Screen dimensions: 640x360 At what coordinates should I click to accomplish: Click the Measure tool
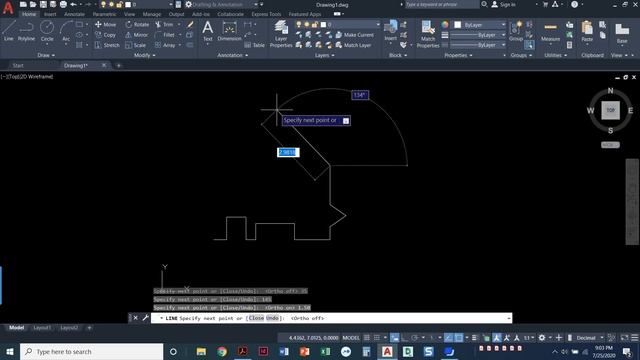click(x=551, y=31)
